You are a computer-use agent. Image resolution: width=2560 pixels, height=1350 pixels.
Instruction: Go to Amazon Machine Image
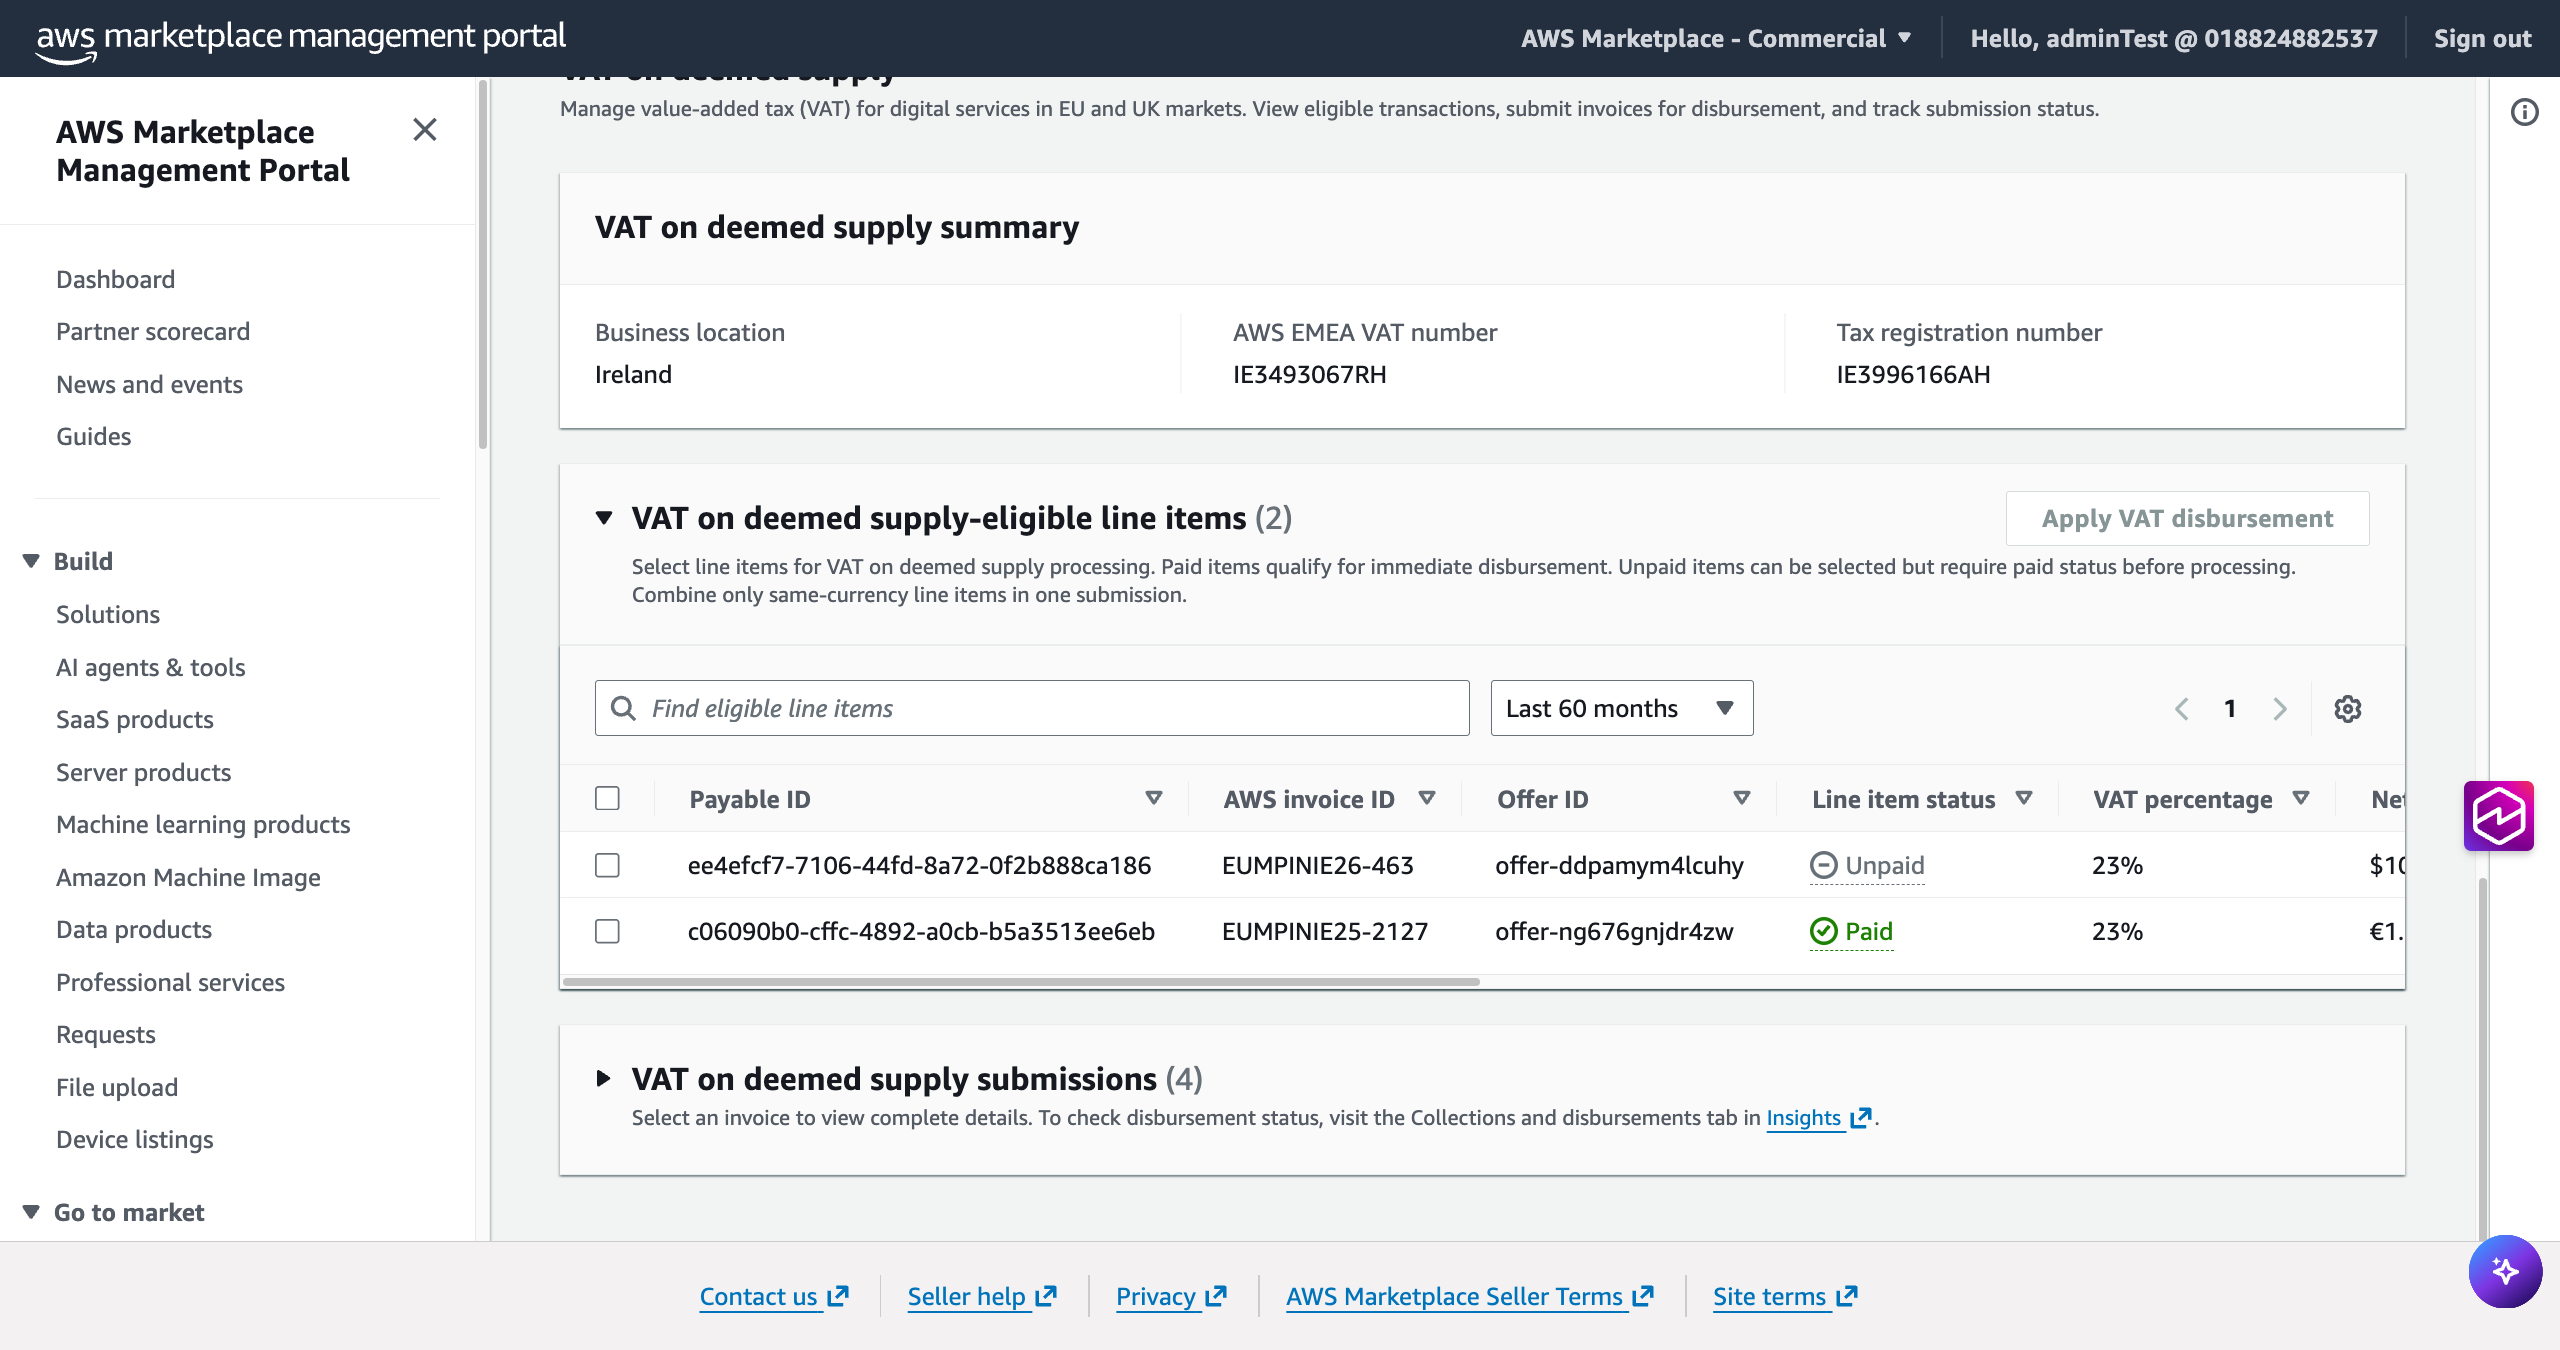[189, 877]
